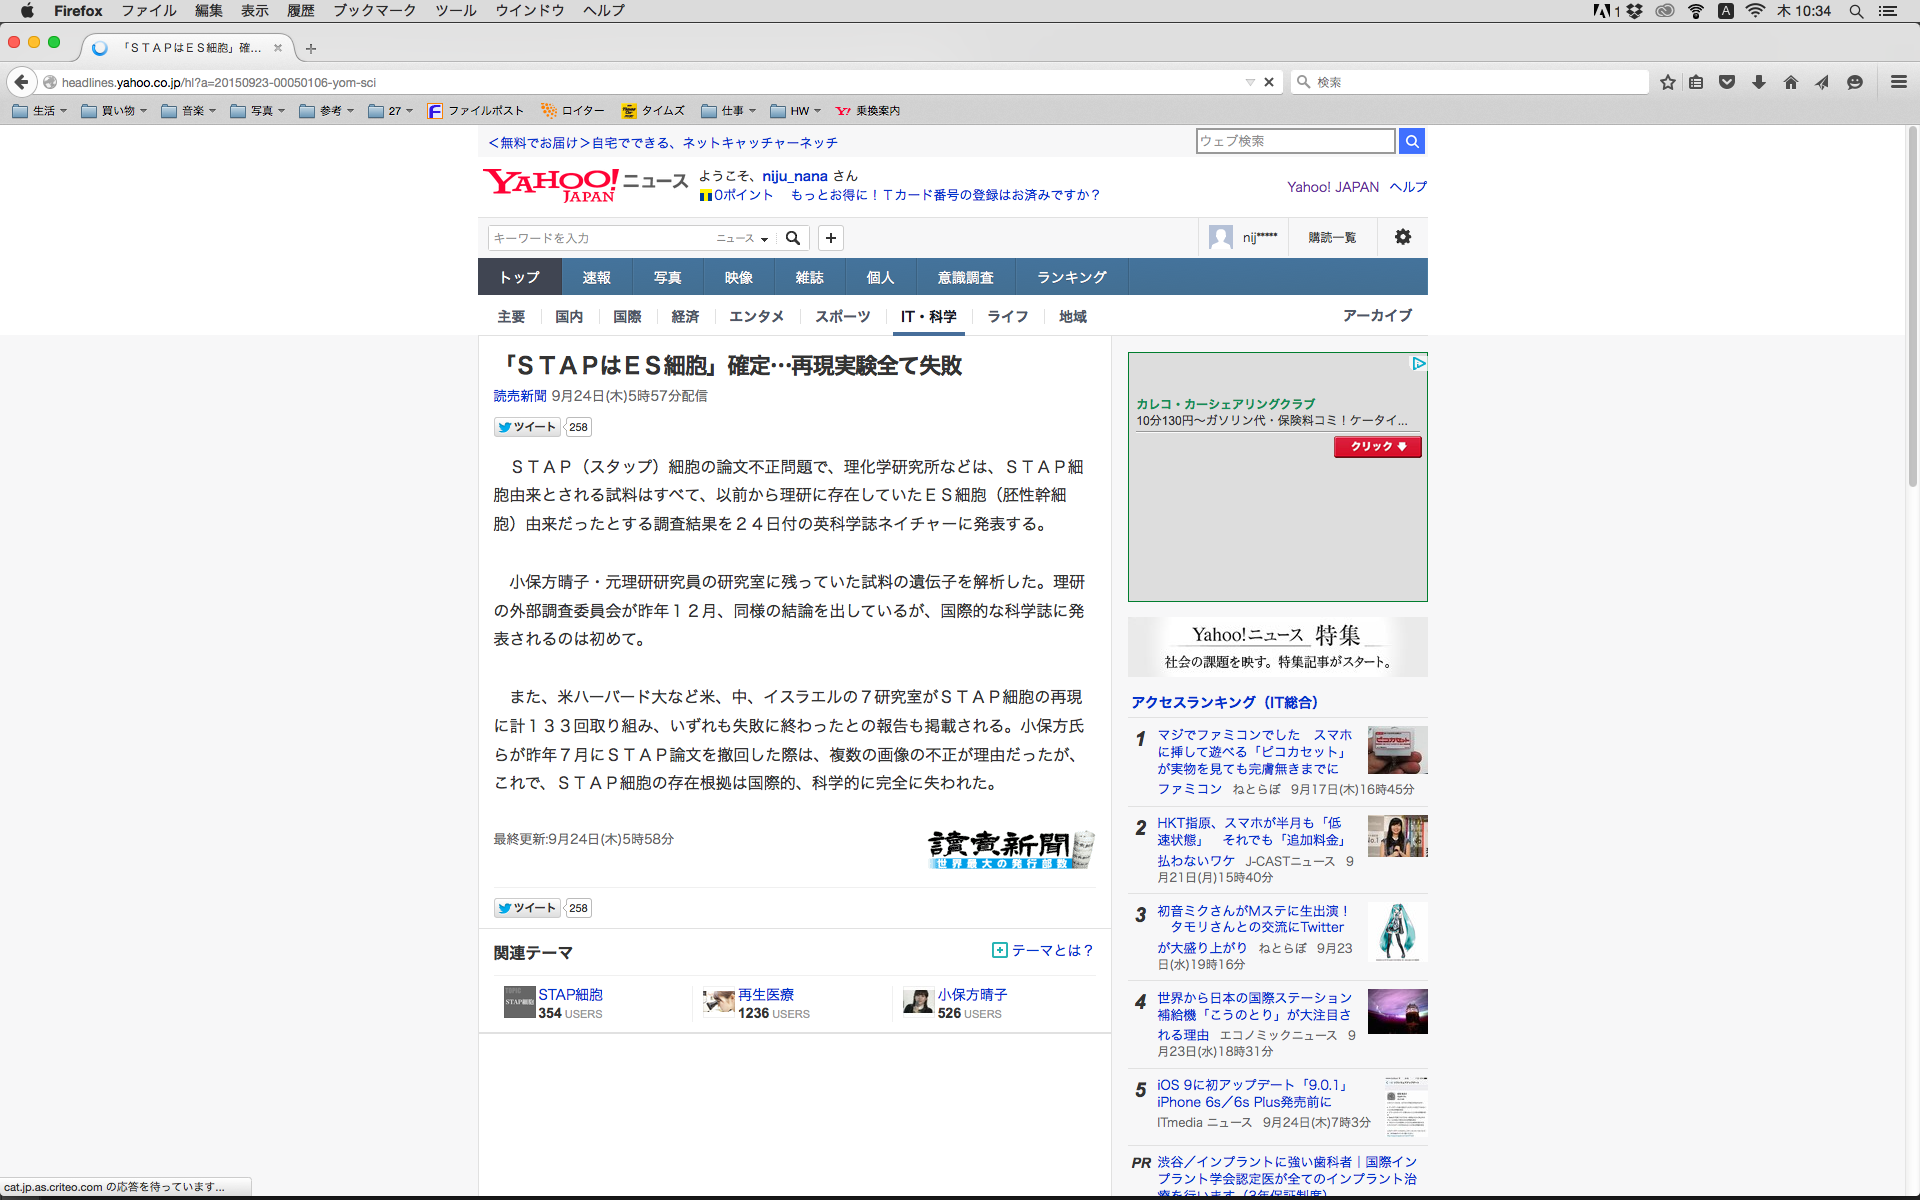
Task: Click the Firefox back arrow button
Action: pos(22,82)
